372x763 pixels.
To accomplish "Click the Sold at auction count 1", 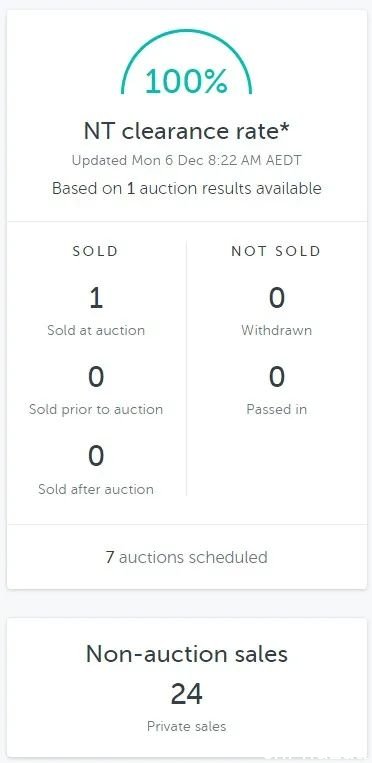I will pyautogui.click(x=96, y=298).
